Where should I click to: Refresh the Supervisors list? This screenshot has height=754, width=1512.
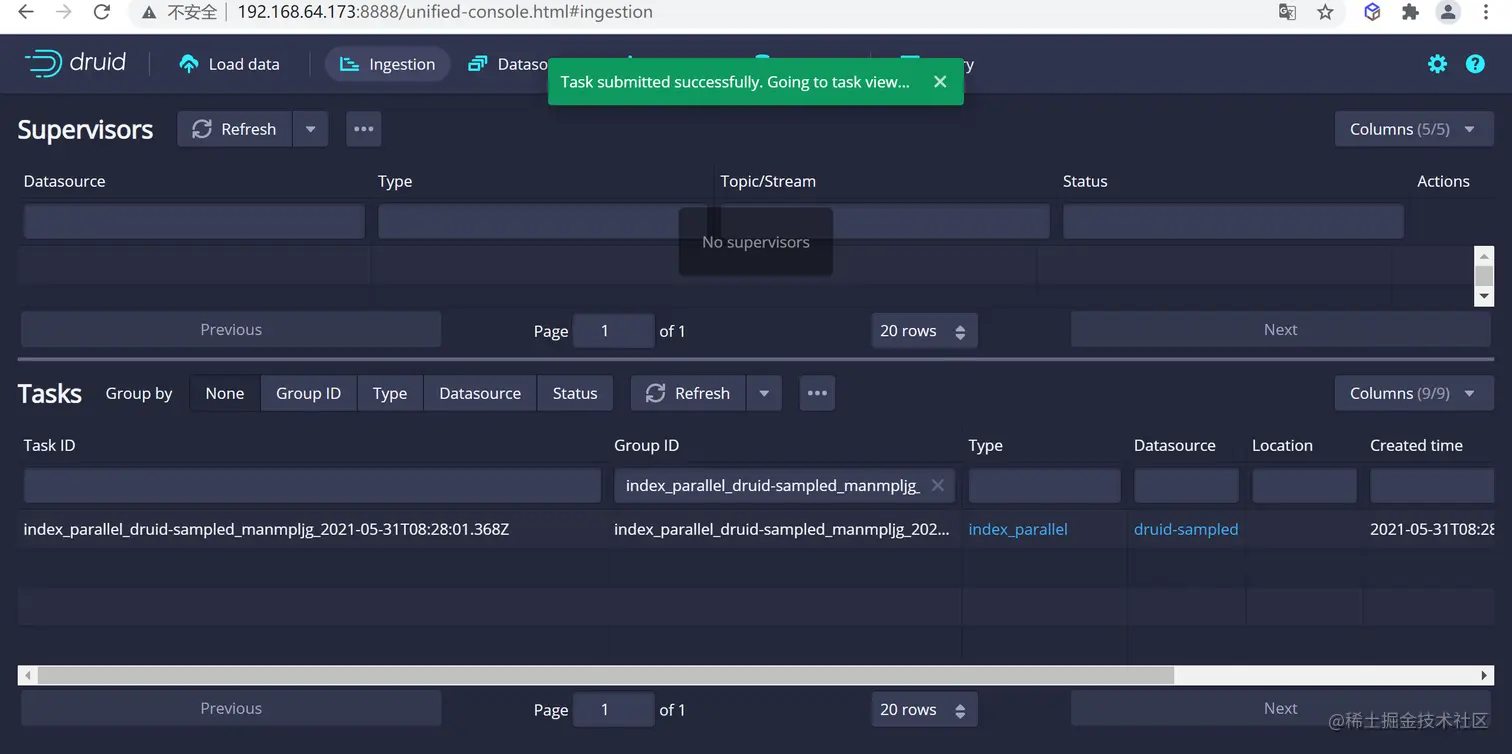pyautogui.click(x=235, y=129)
